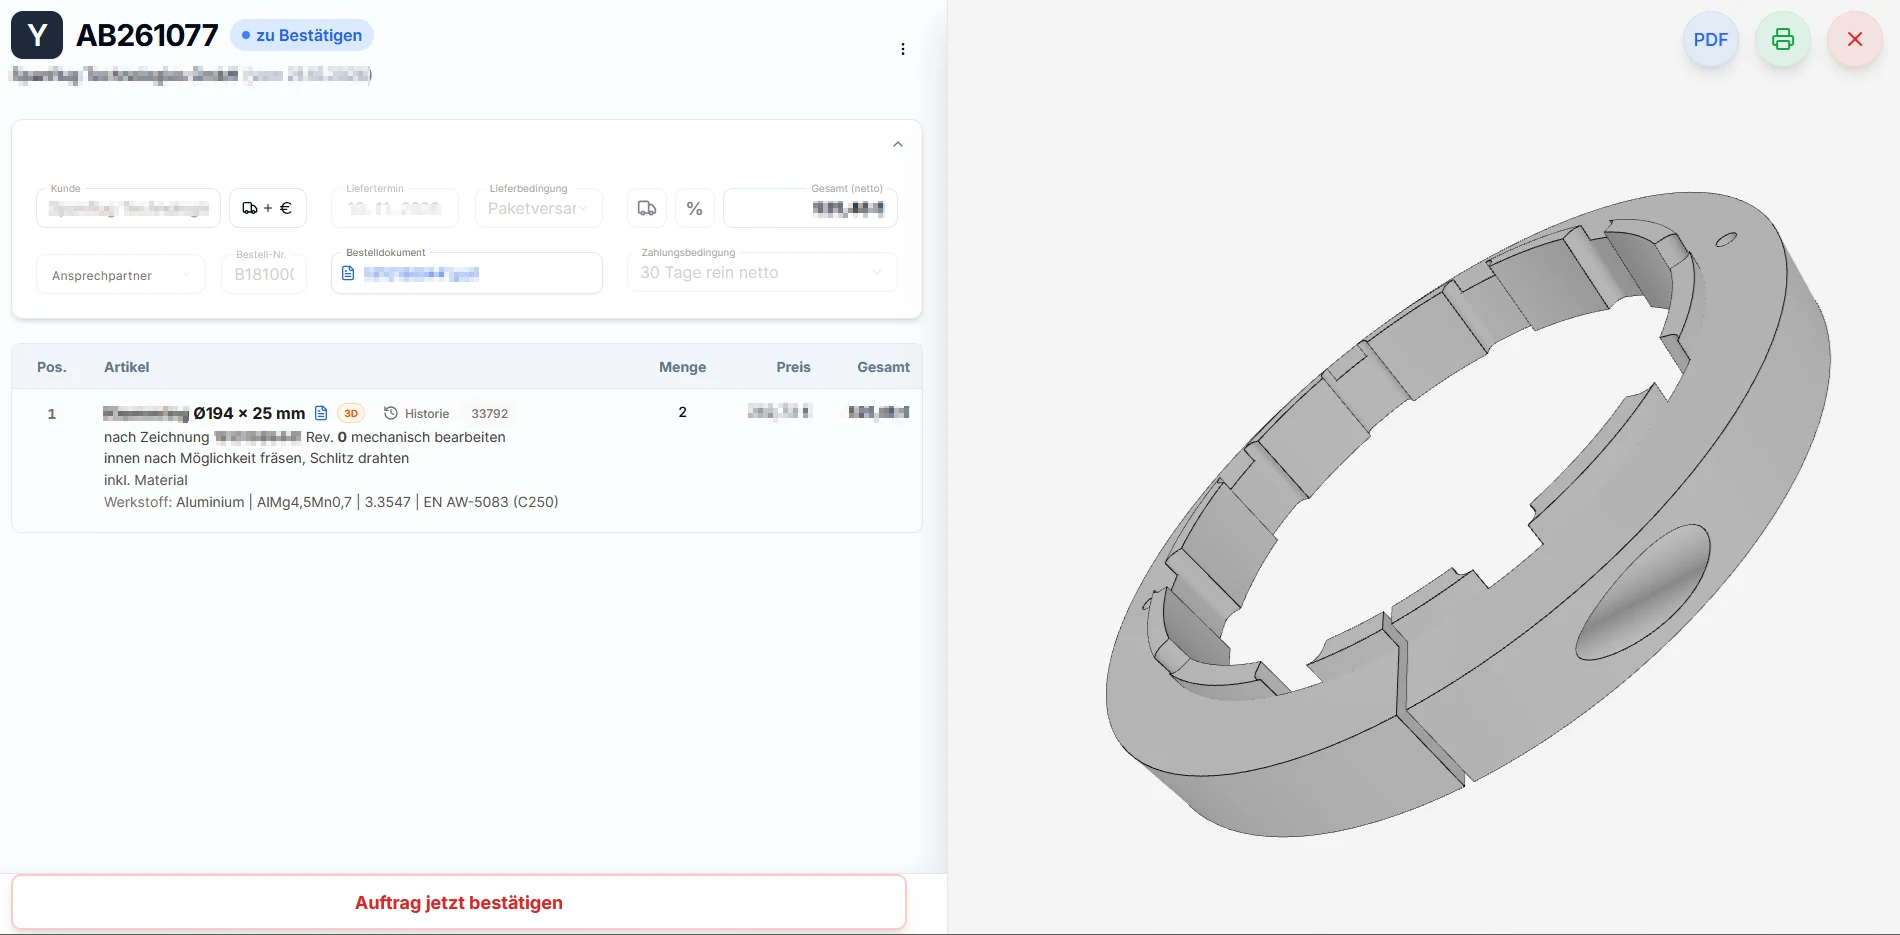1900x935 pixels.
Task: Click the Gesamt (netto) field
Action: 810,208
